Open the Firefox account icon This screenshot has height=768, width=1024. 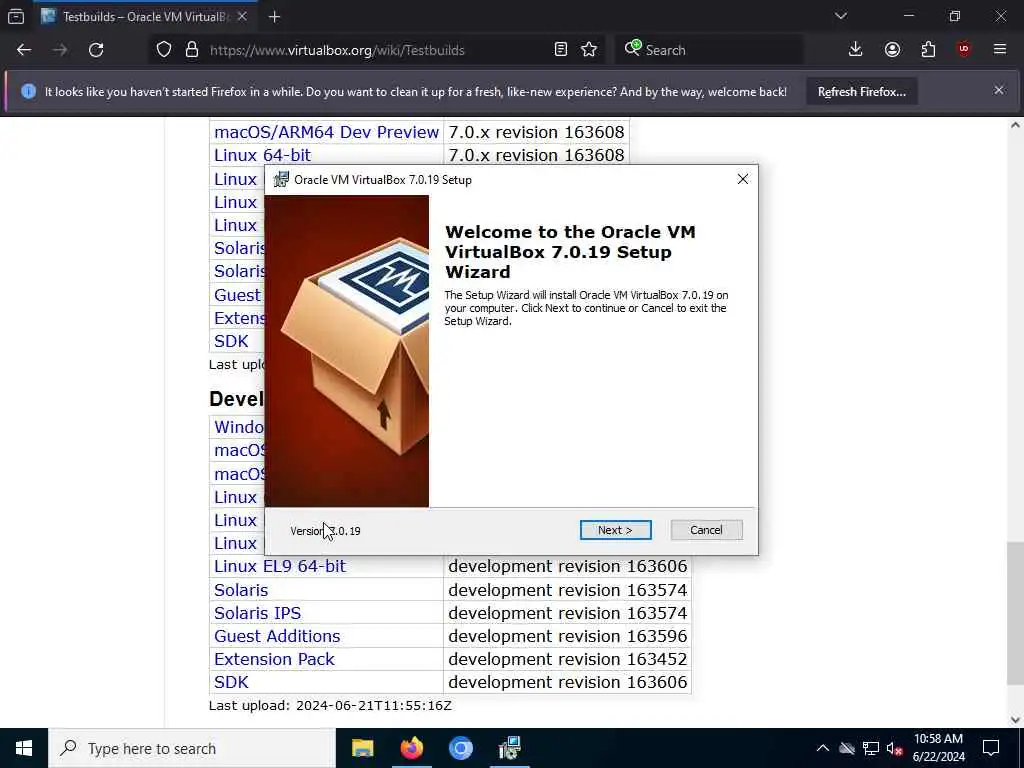pyautogui.click(x=892, y=50)
